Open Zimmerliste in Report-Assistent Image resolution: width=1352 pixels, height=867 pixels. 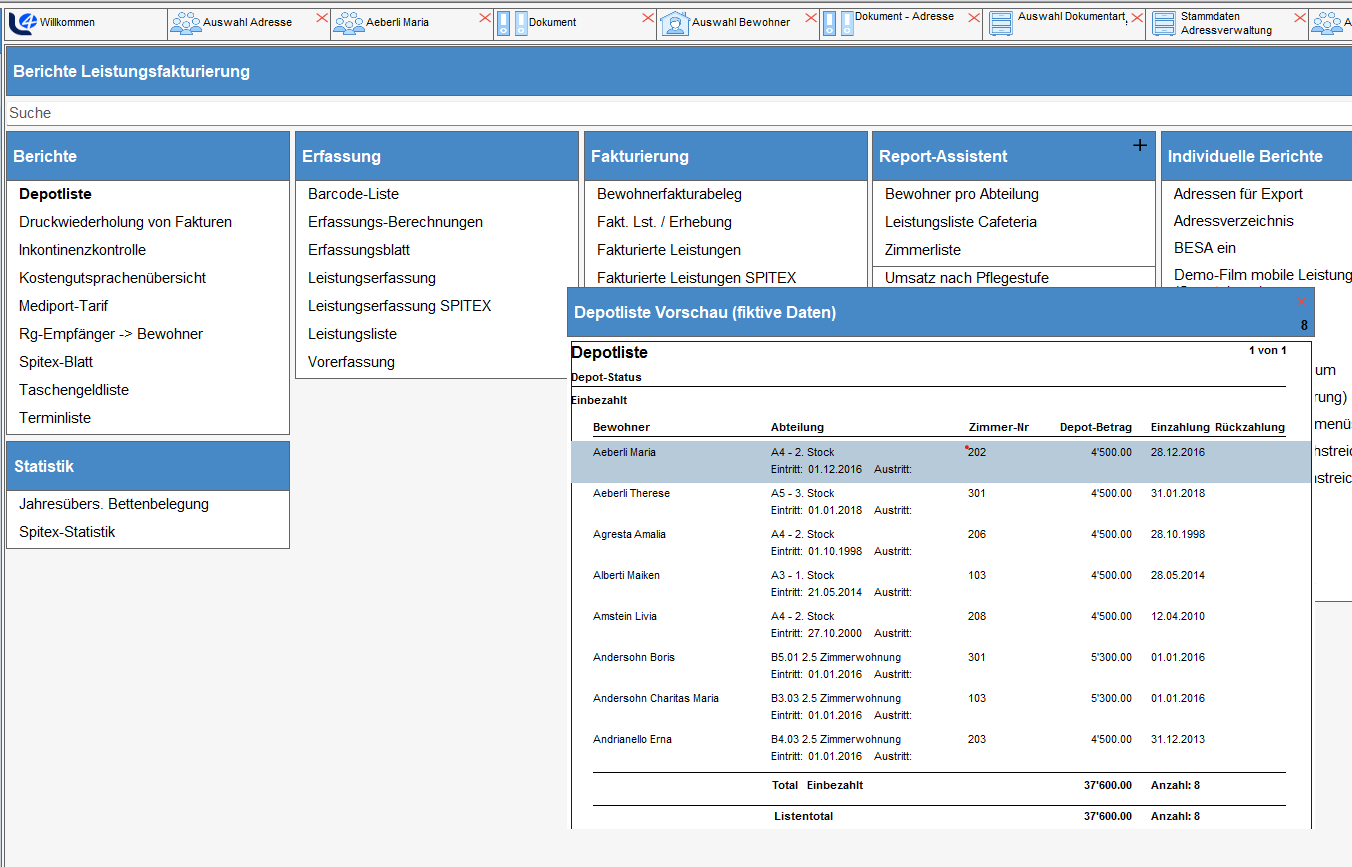[923, 250]
